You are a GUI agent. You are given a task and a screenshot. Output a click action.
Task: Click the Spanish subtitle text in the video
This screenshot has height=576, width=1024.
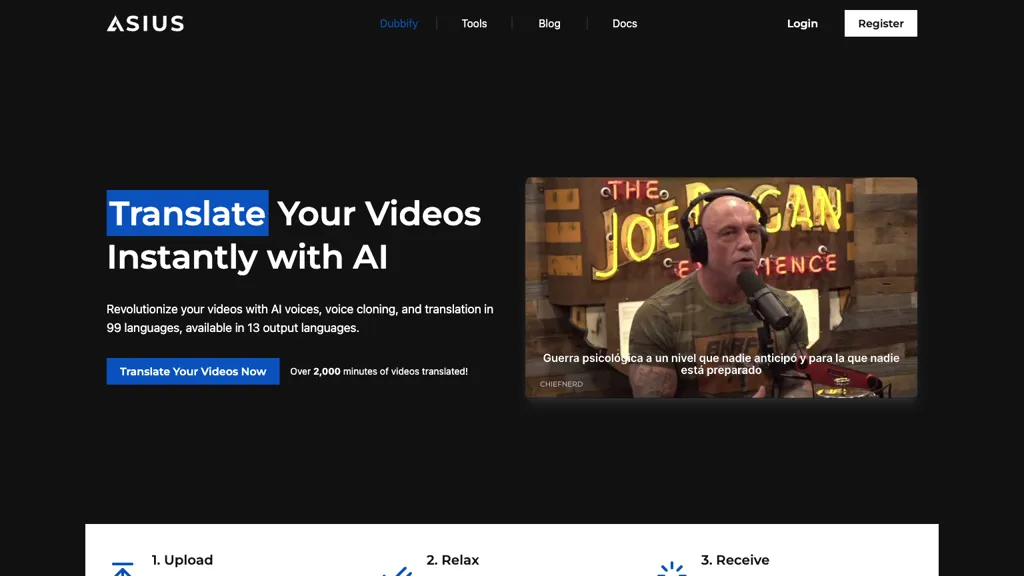tap(720, 364)
